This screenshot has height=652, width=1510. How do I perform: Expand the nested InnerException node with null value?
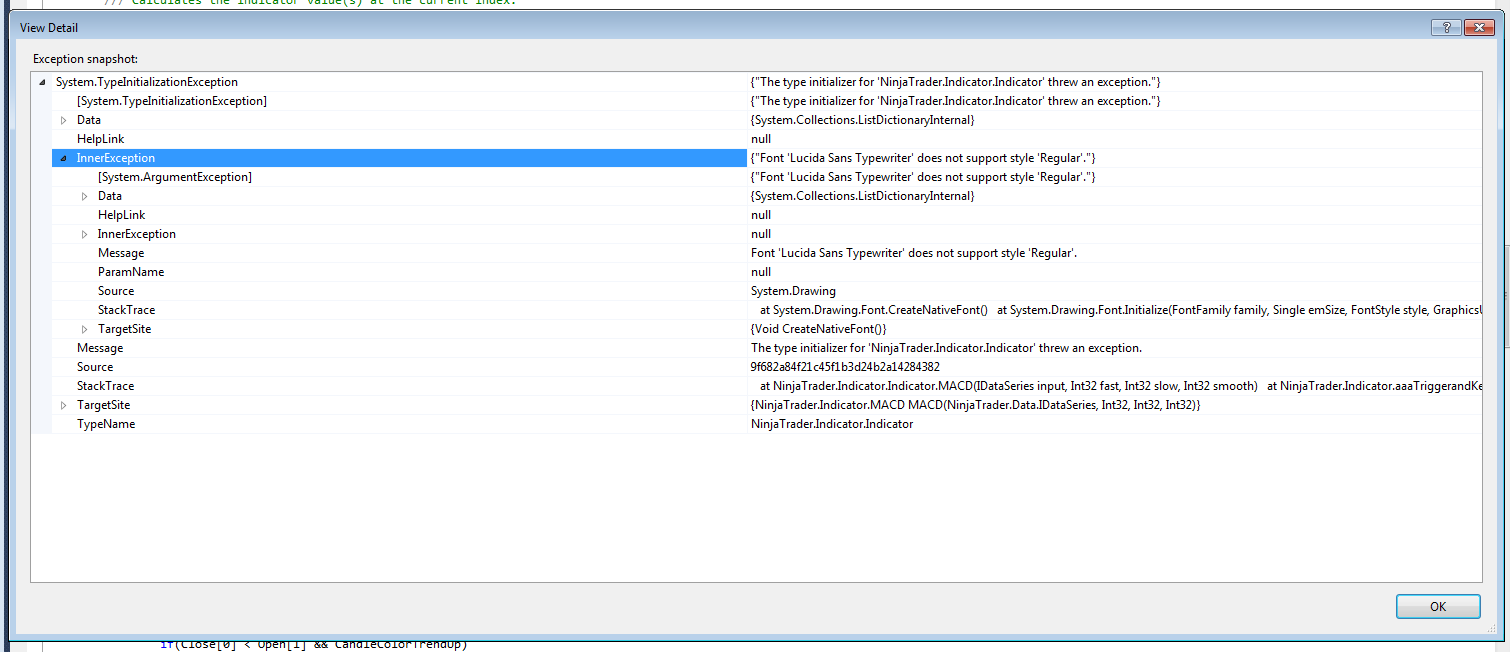point(85,234)
